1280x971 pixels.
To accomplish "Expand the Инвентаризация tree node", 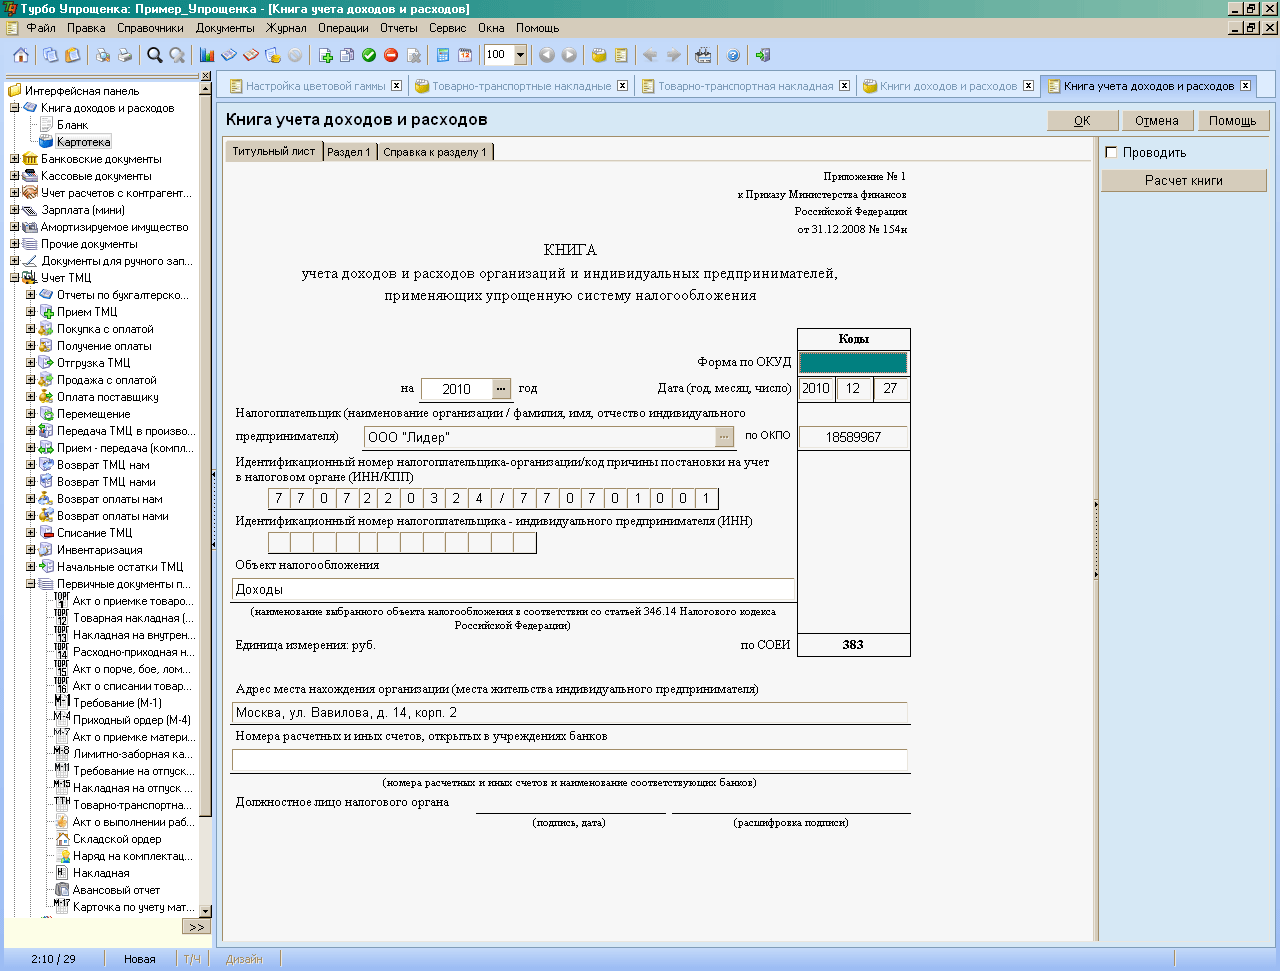I will (x=30, y=550).
